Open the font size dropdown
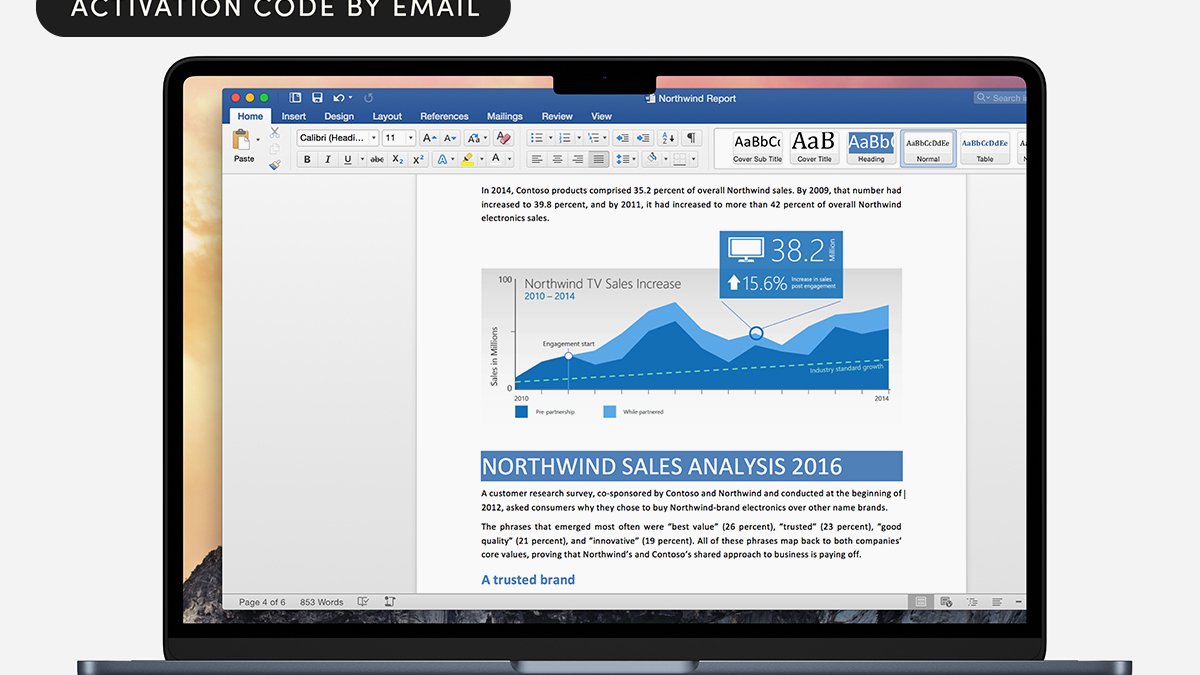The width and height of the screenshot is (1200, 675). coord(410,138)
